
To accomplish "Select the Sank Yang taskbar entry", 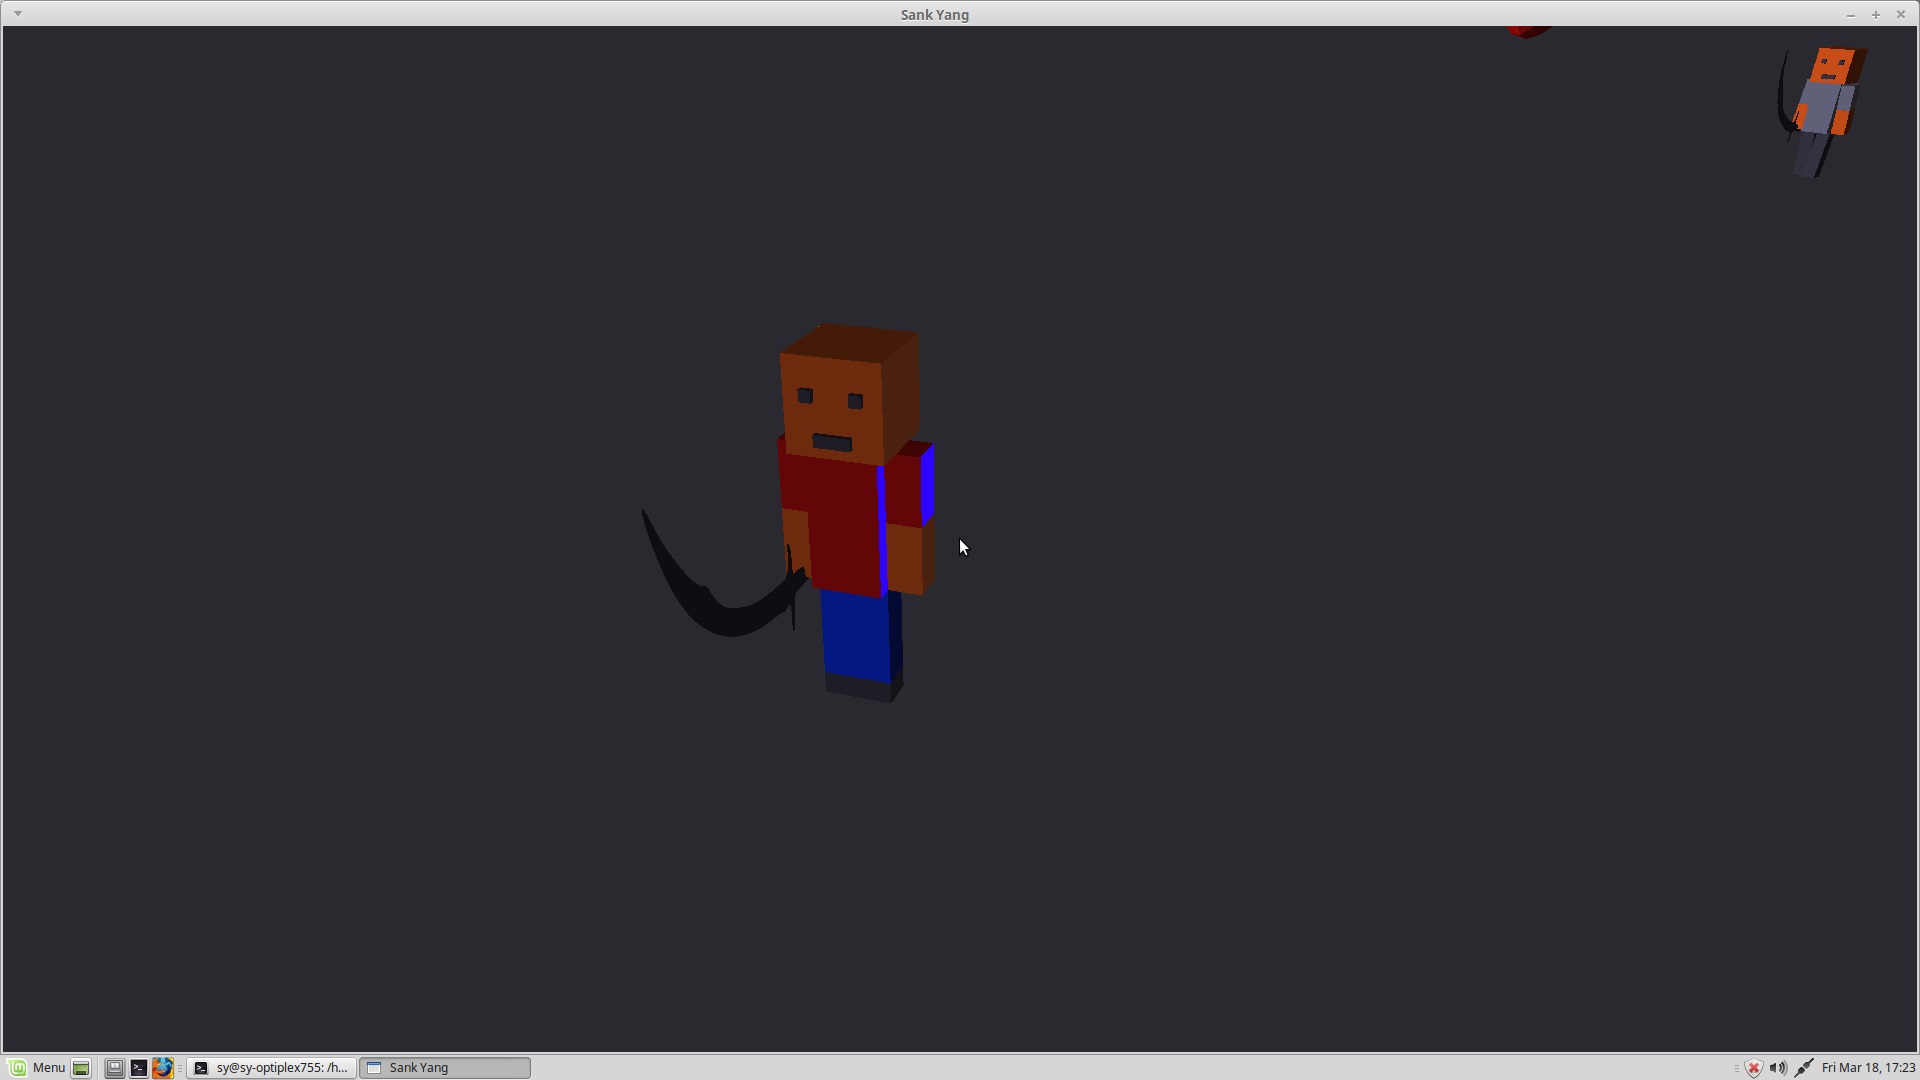I will coord(445,1068).
